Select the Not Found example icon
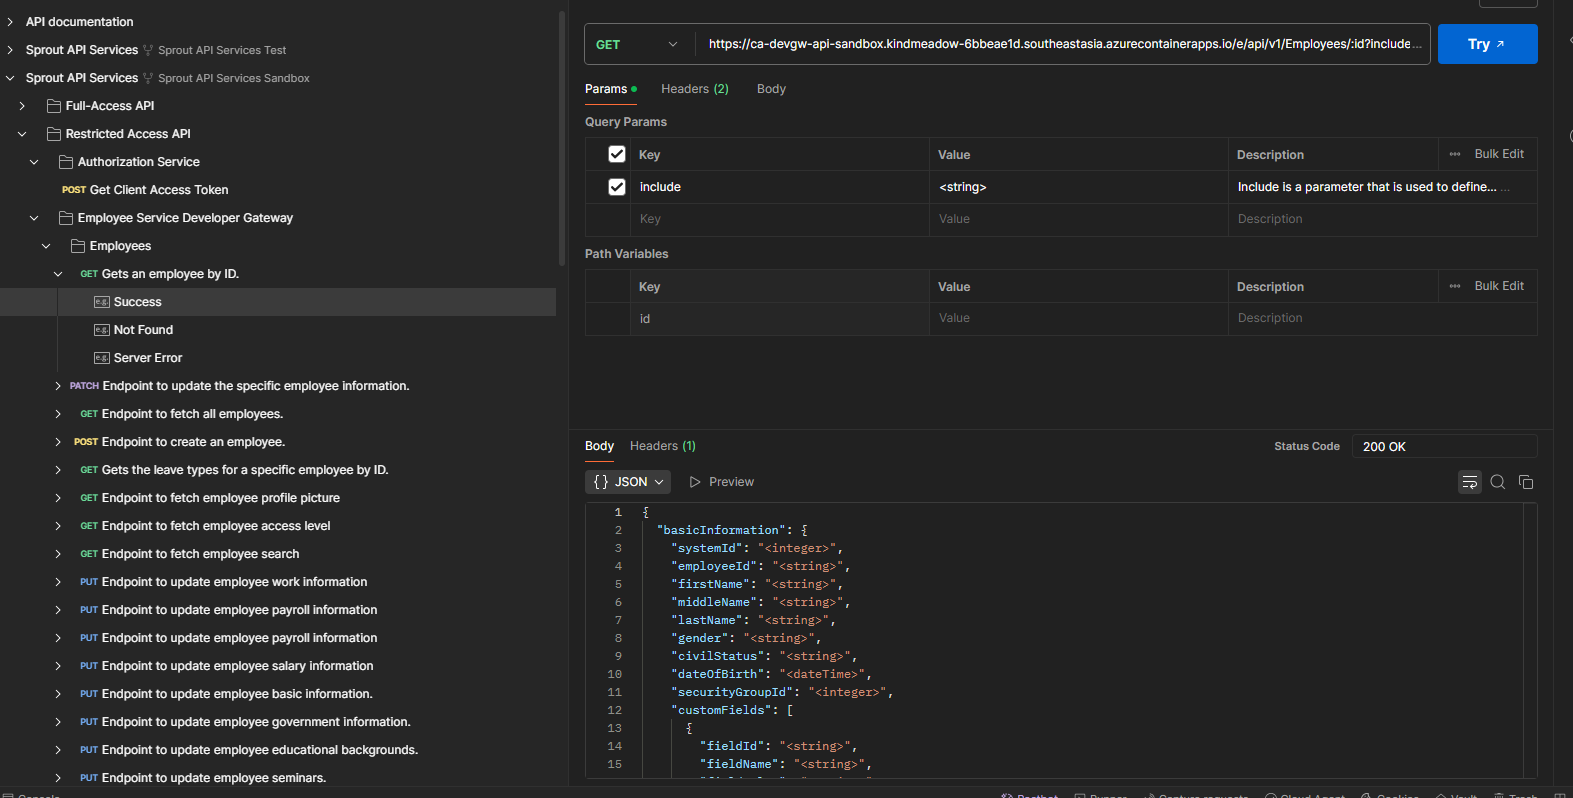The image size is (1573, 798). [101, 330]
